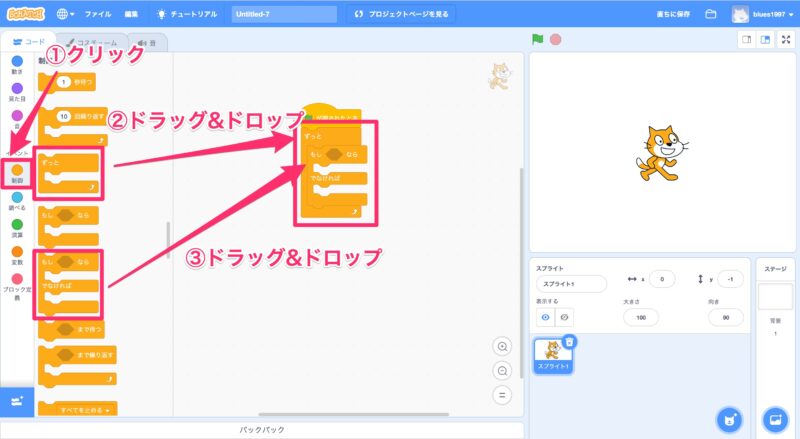Click the choose a backdrop button
Image resolution: width=800 pixels, height=439 pixels.
coord(775,418)
